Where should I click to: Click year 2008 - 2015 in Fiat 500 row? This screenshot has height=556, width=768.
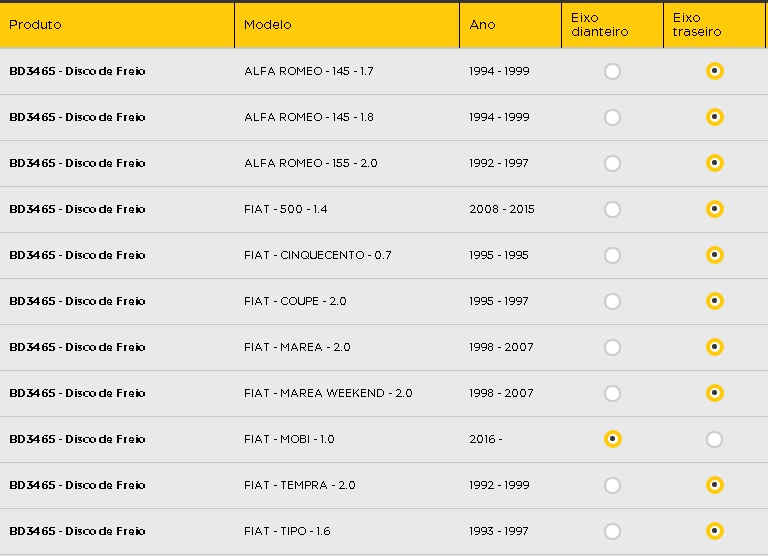pyautogui.click(x=502, y=210)
